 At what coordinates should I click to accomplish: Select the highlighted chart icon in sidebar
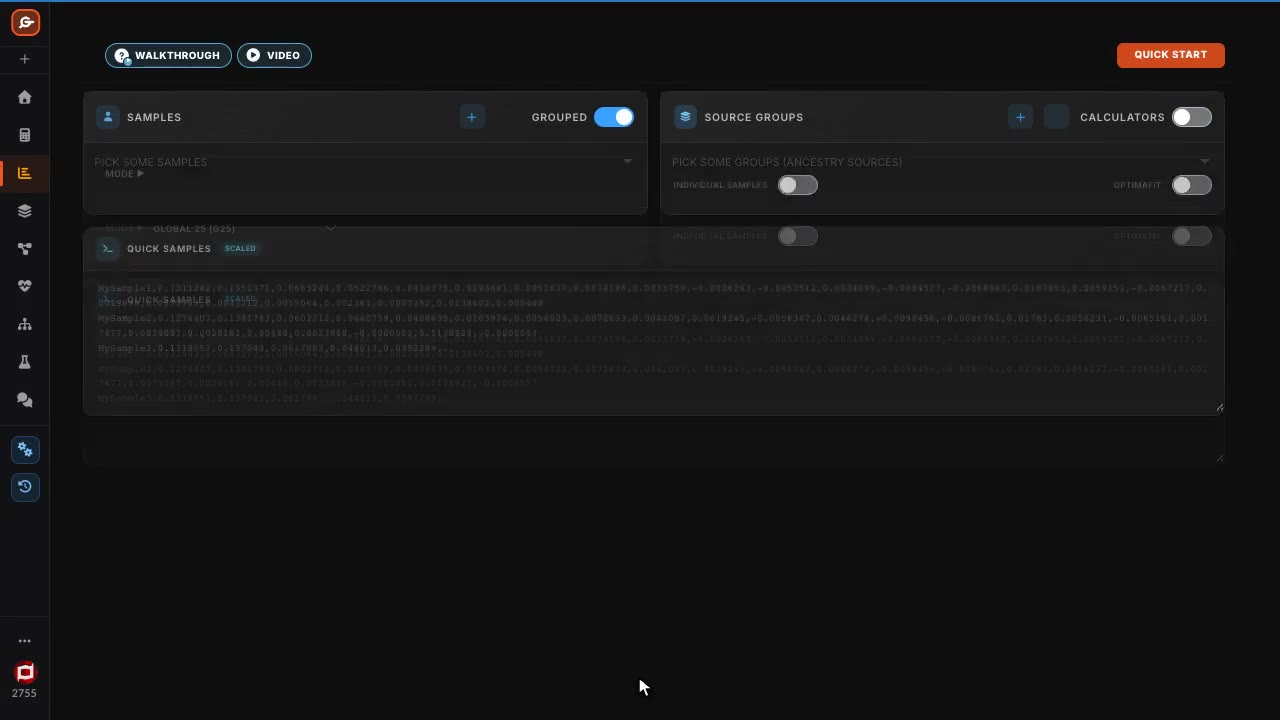pos(25,173)
